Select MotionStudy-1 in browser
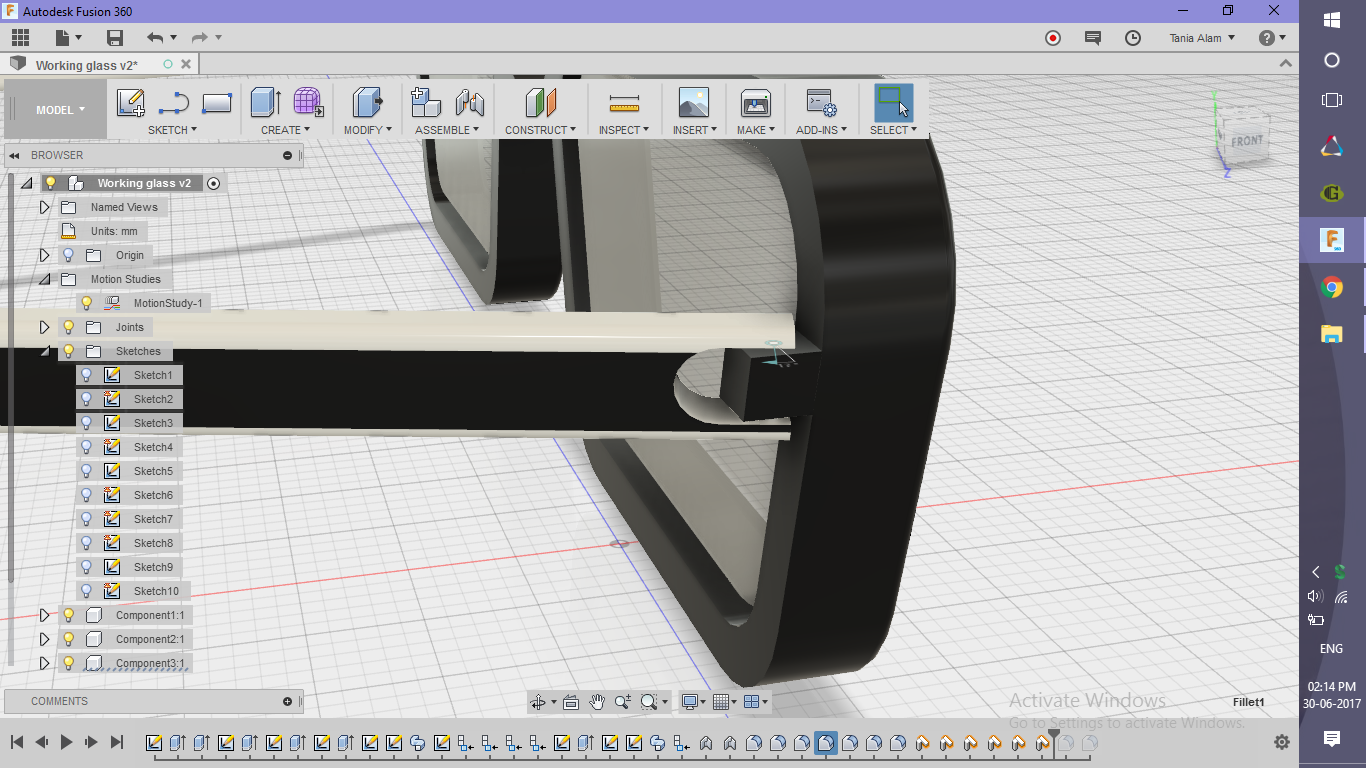This screenshot has width=1366, height=768. [x=167, y=303]
